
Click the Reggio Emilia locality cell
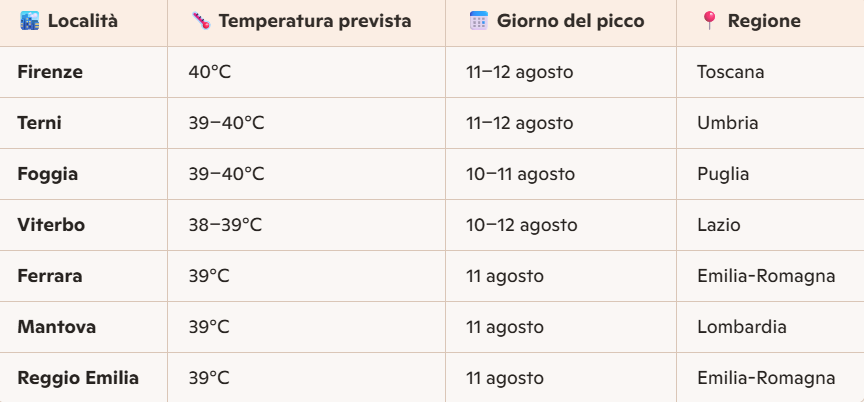coord(78,378)
